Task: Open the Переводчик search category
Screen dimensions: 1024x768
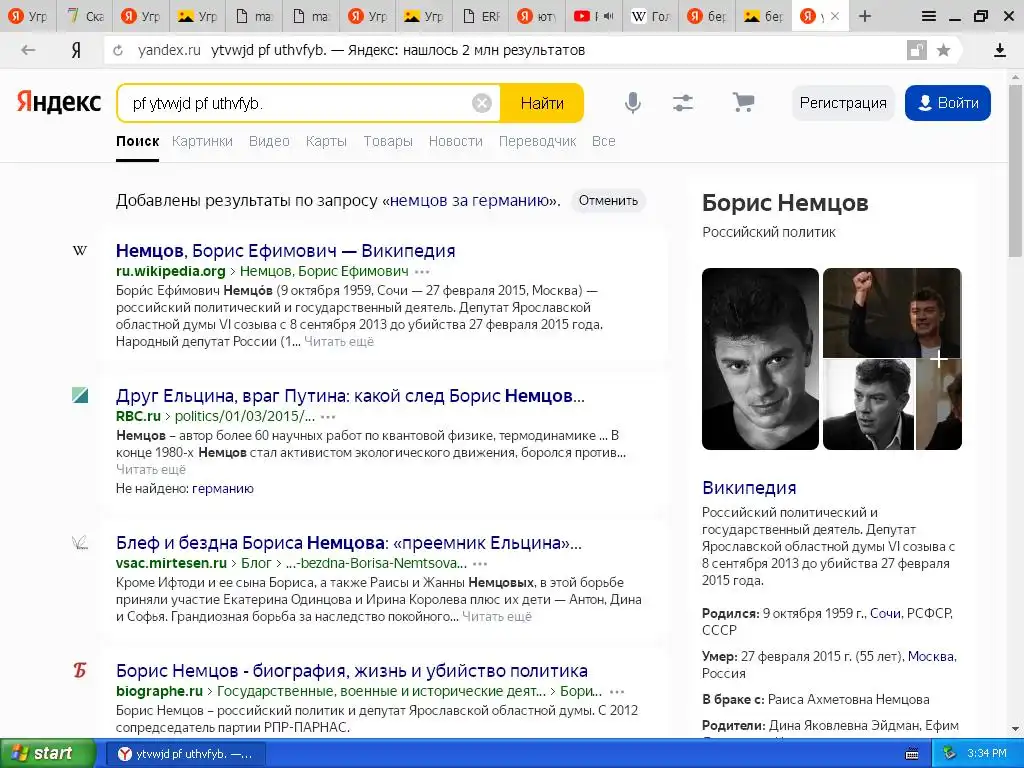Action: coord(537,141)
